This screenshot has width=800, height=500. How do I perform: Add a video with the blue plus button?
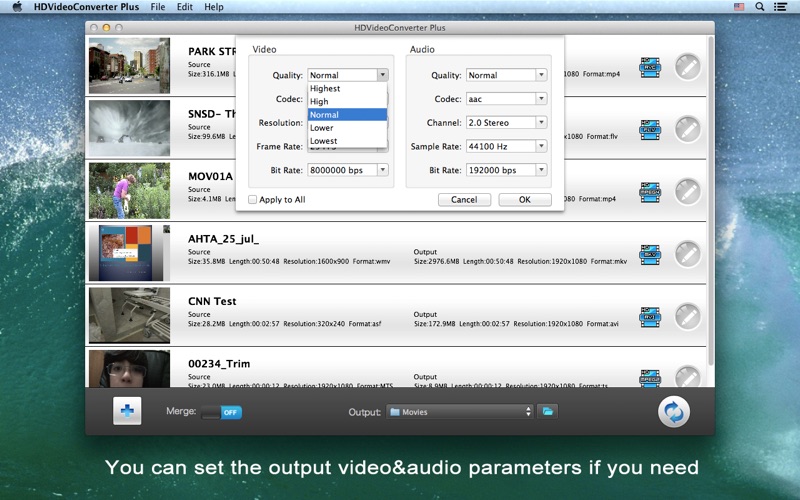127,411
